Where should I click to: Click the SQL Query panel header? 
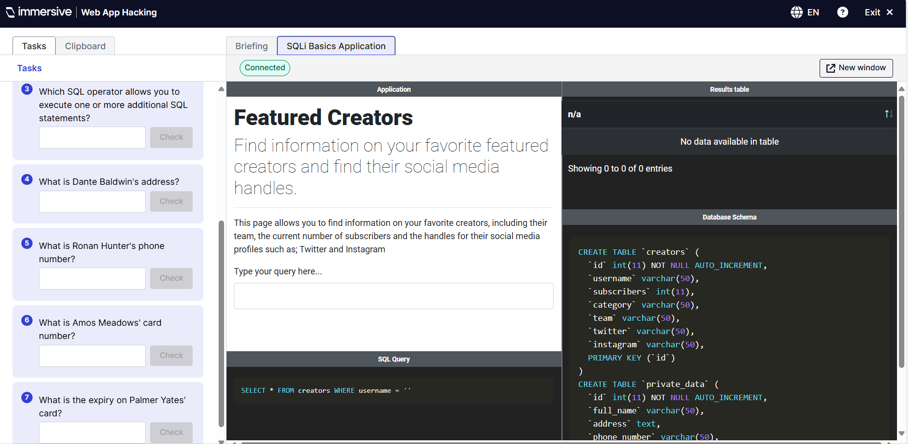(394, 359)
